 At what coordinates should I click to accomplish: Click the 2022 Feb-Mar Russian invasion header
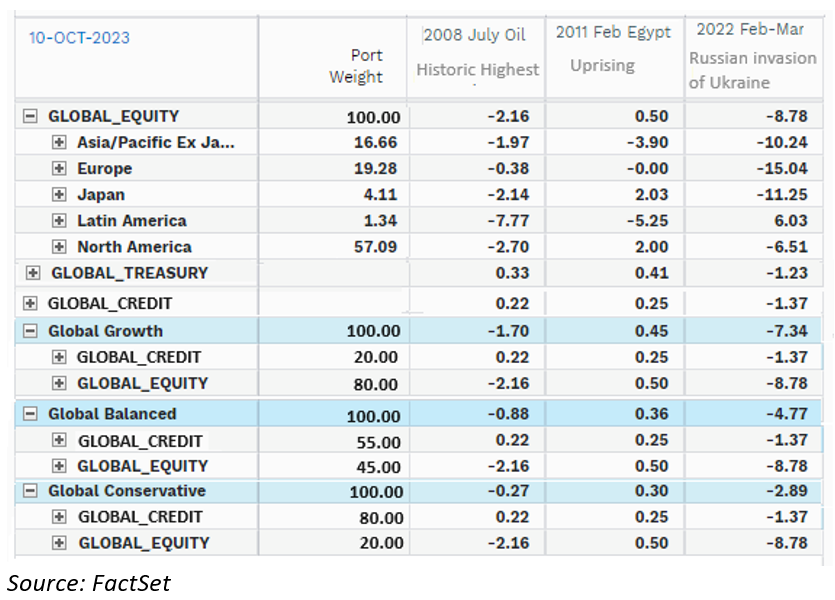[751, 55]
